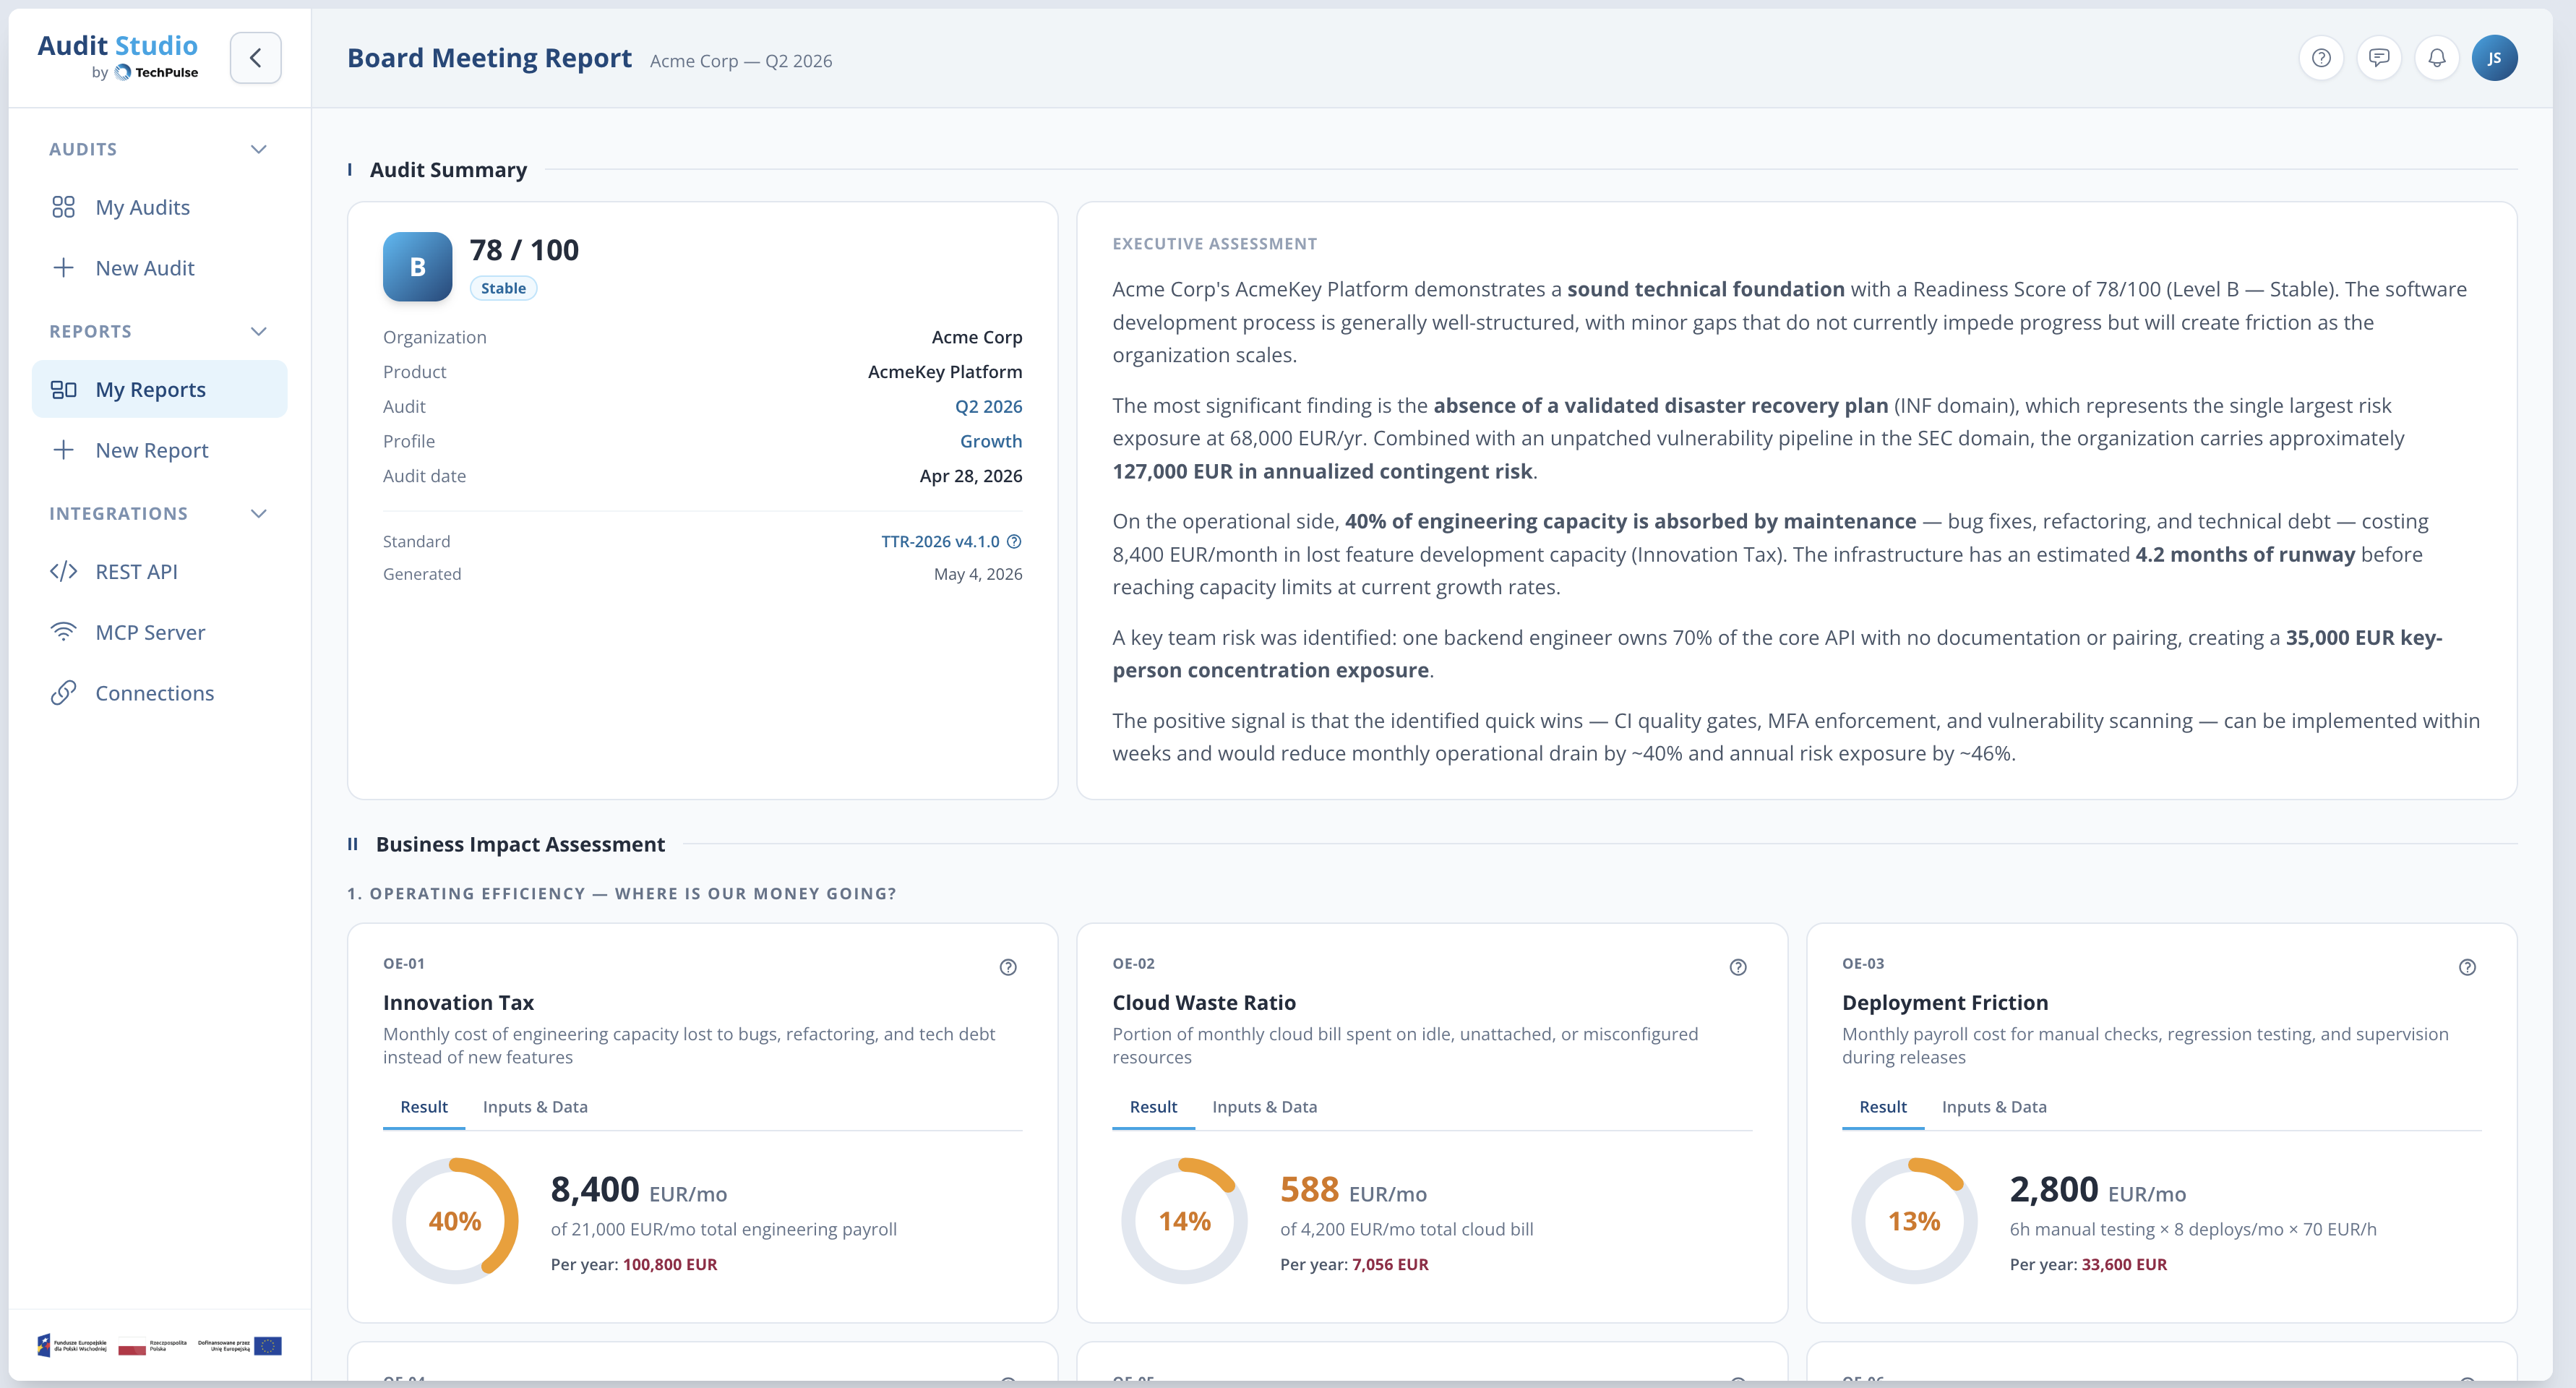
Task: Click the grade B badge
Action: [x=417, y=267]
